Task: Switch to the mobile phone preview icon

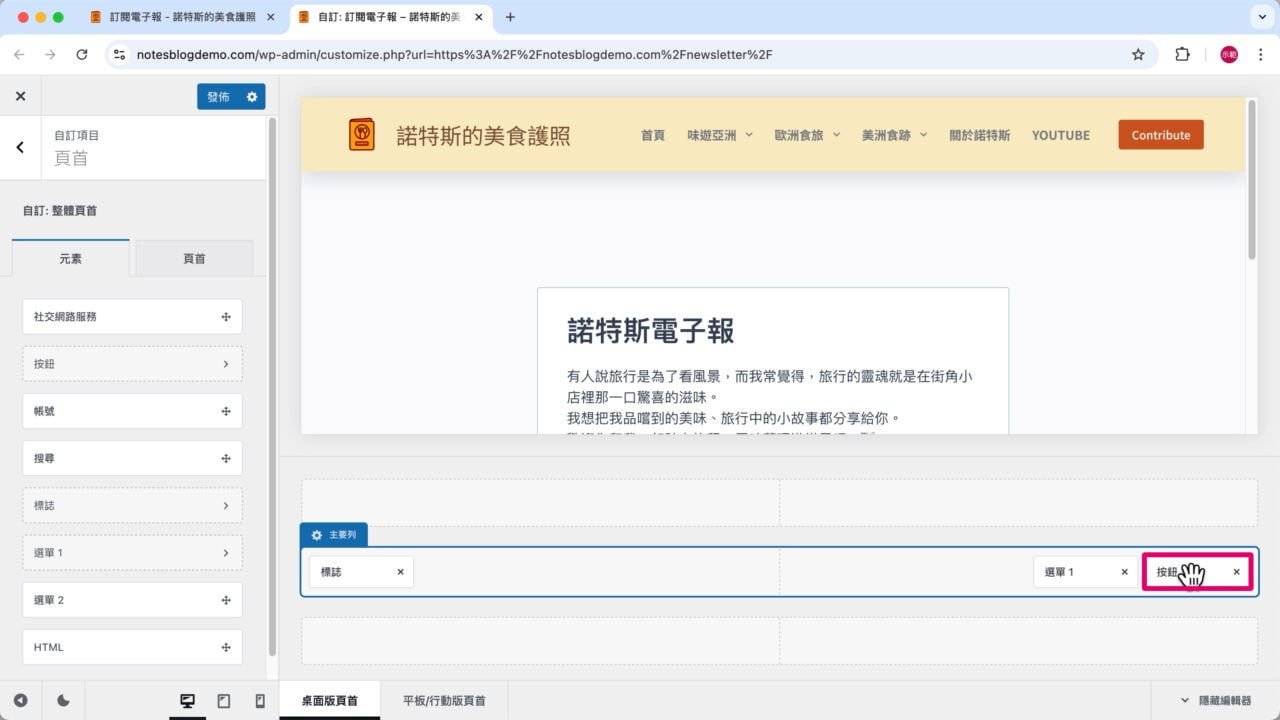Action: (x=259, y=700)
